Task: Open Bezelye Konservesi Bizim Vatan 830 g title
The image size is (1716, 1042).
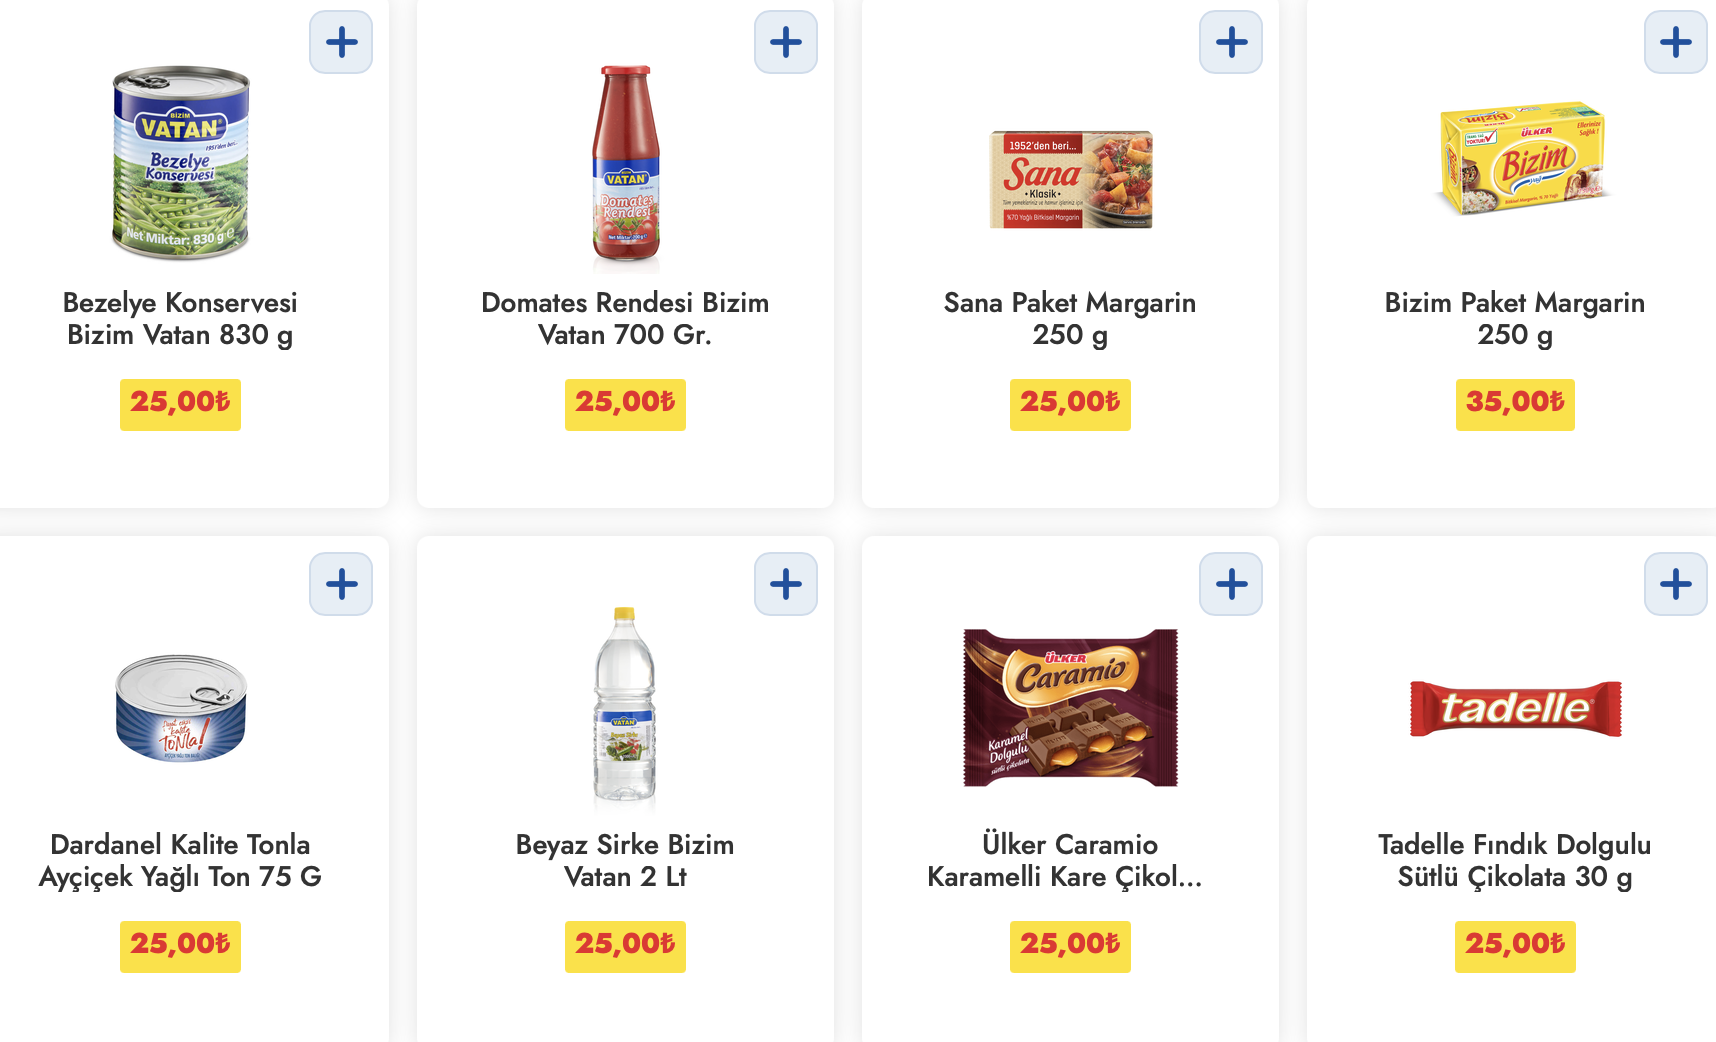Action: (x=180, y=318)
